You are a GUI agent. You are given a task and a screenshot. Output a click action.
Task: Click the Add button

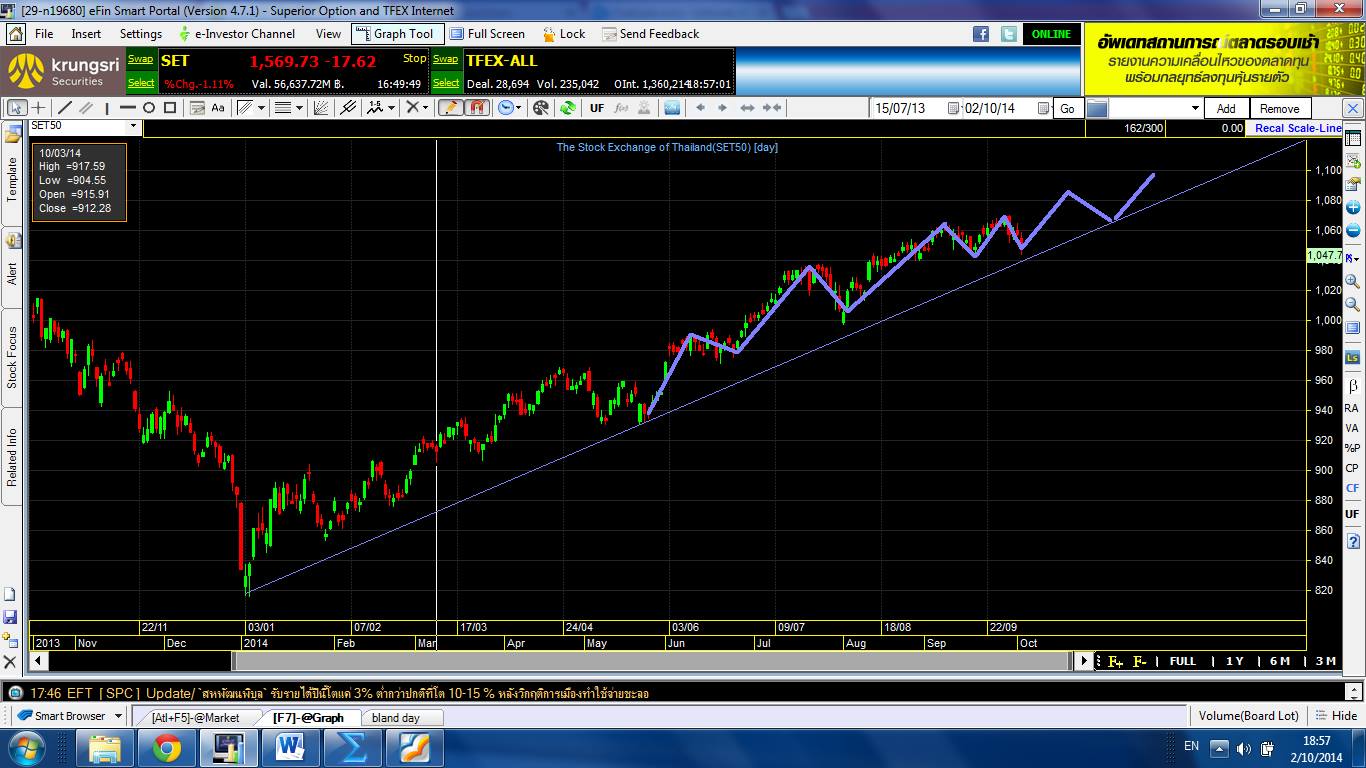[x=1226, y=108]
